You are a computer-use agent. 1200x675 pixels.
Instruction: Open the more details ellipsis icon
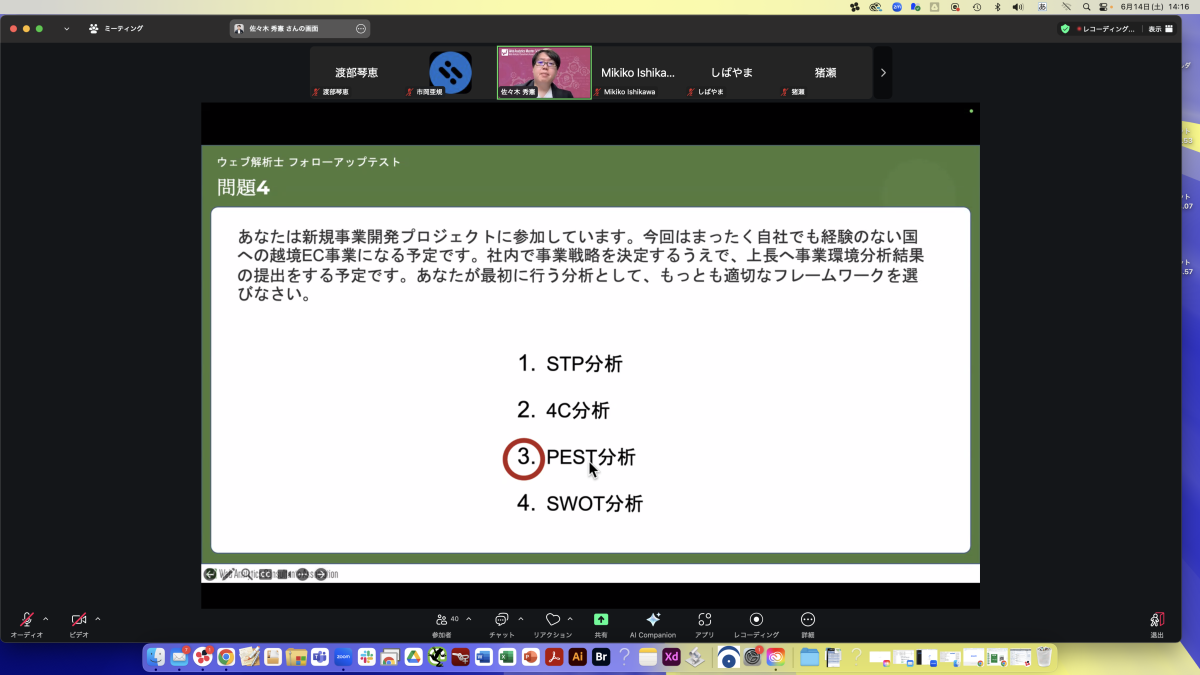(808, 620)
